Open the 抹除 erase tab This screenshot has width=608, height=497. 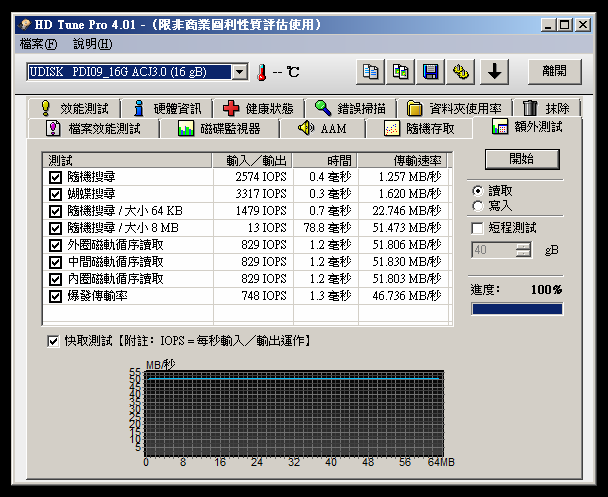pyautogui.click(x=546, y=108)
